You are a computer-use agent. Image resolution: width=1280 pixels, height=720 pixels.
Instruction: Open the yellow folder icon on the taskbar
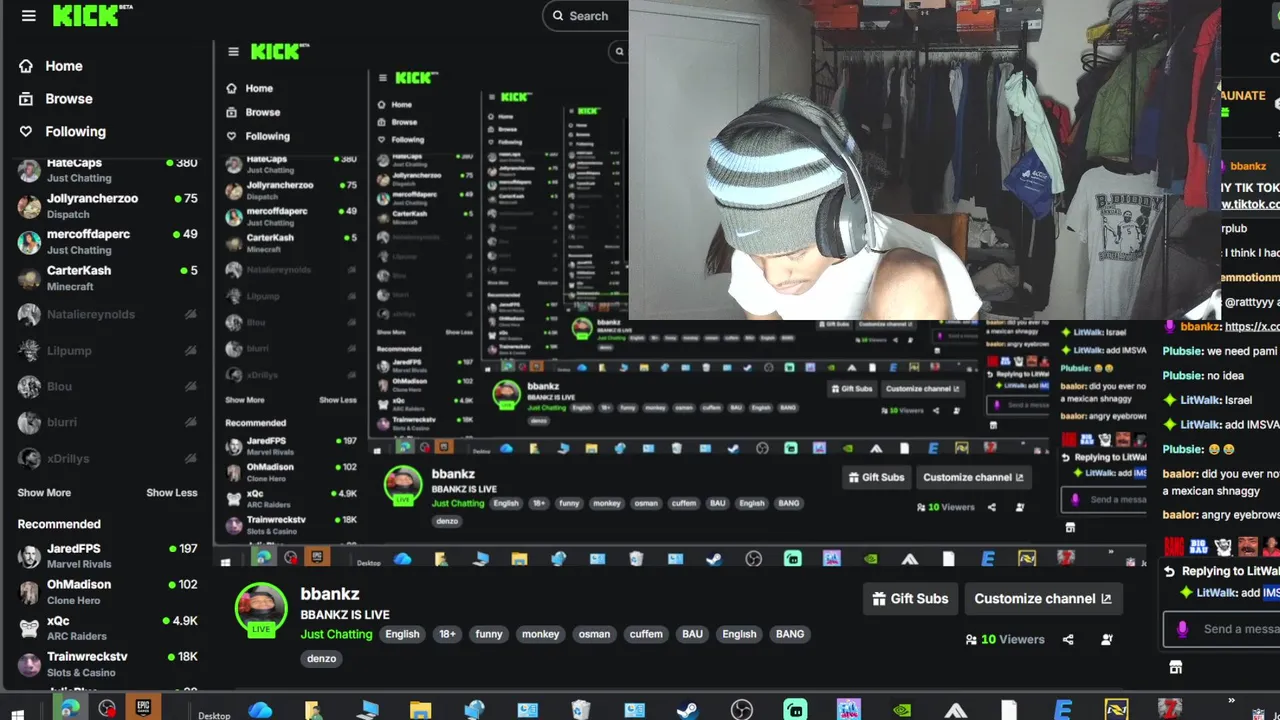(x=420, y=710)
